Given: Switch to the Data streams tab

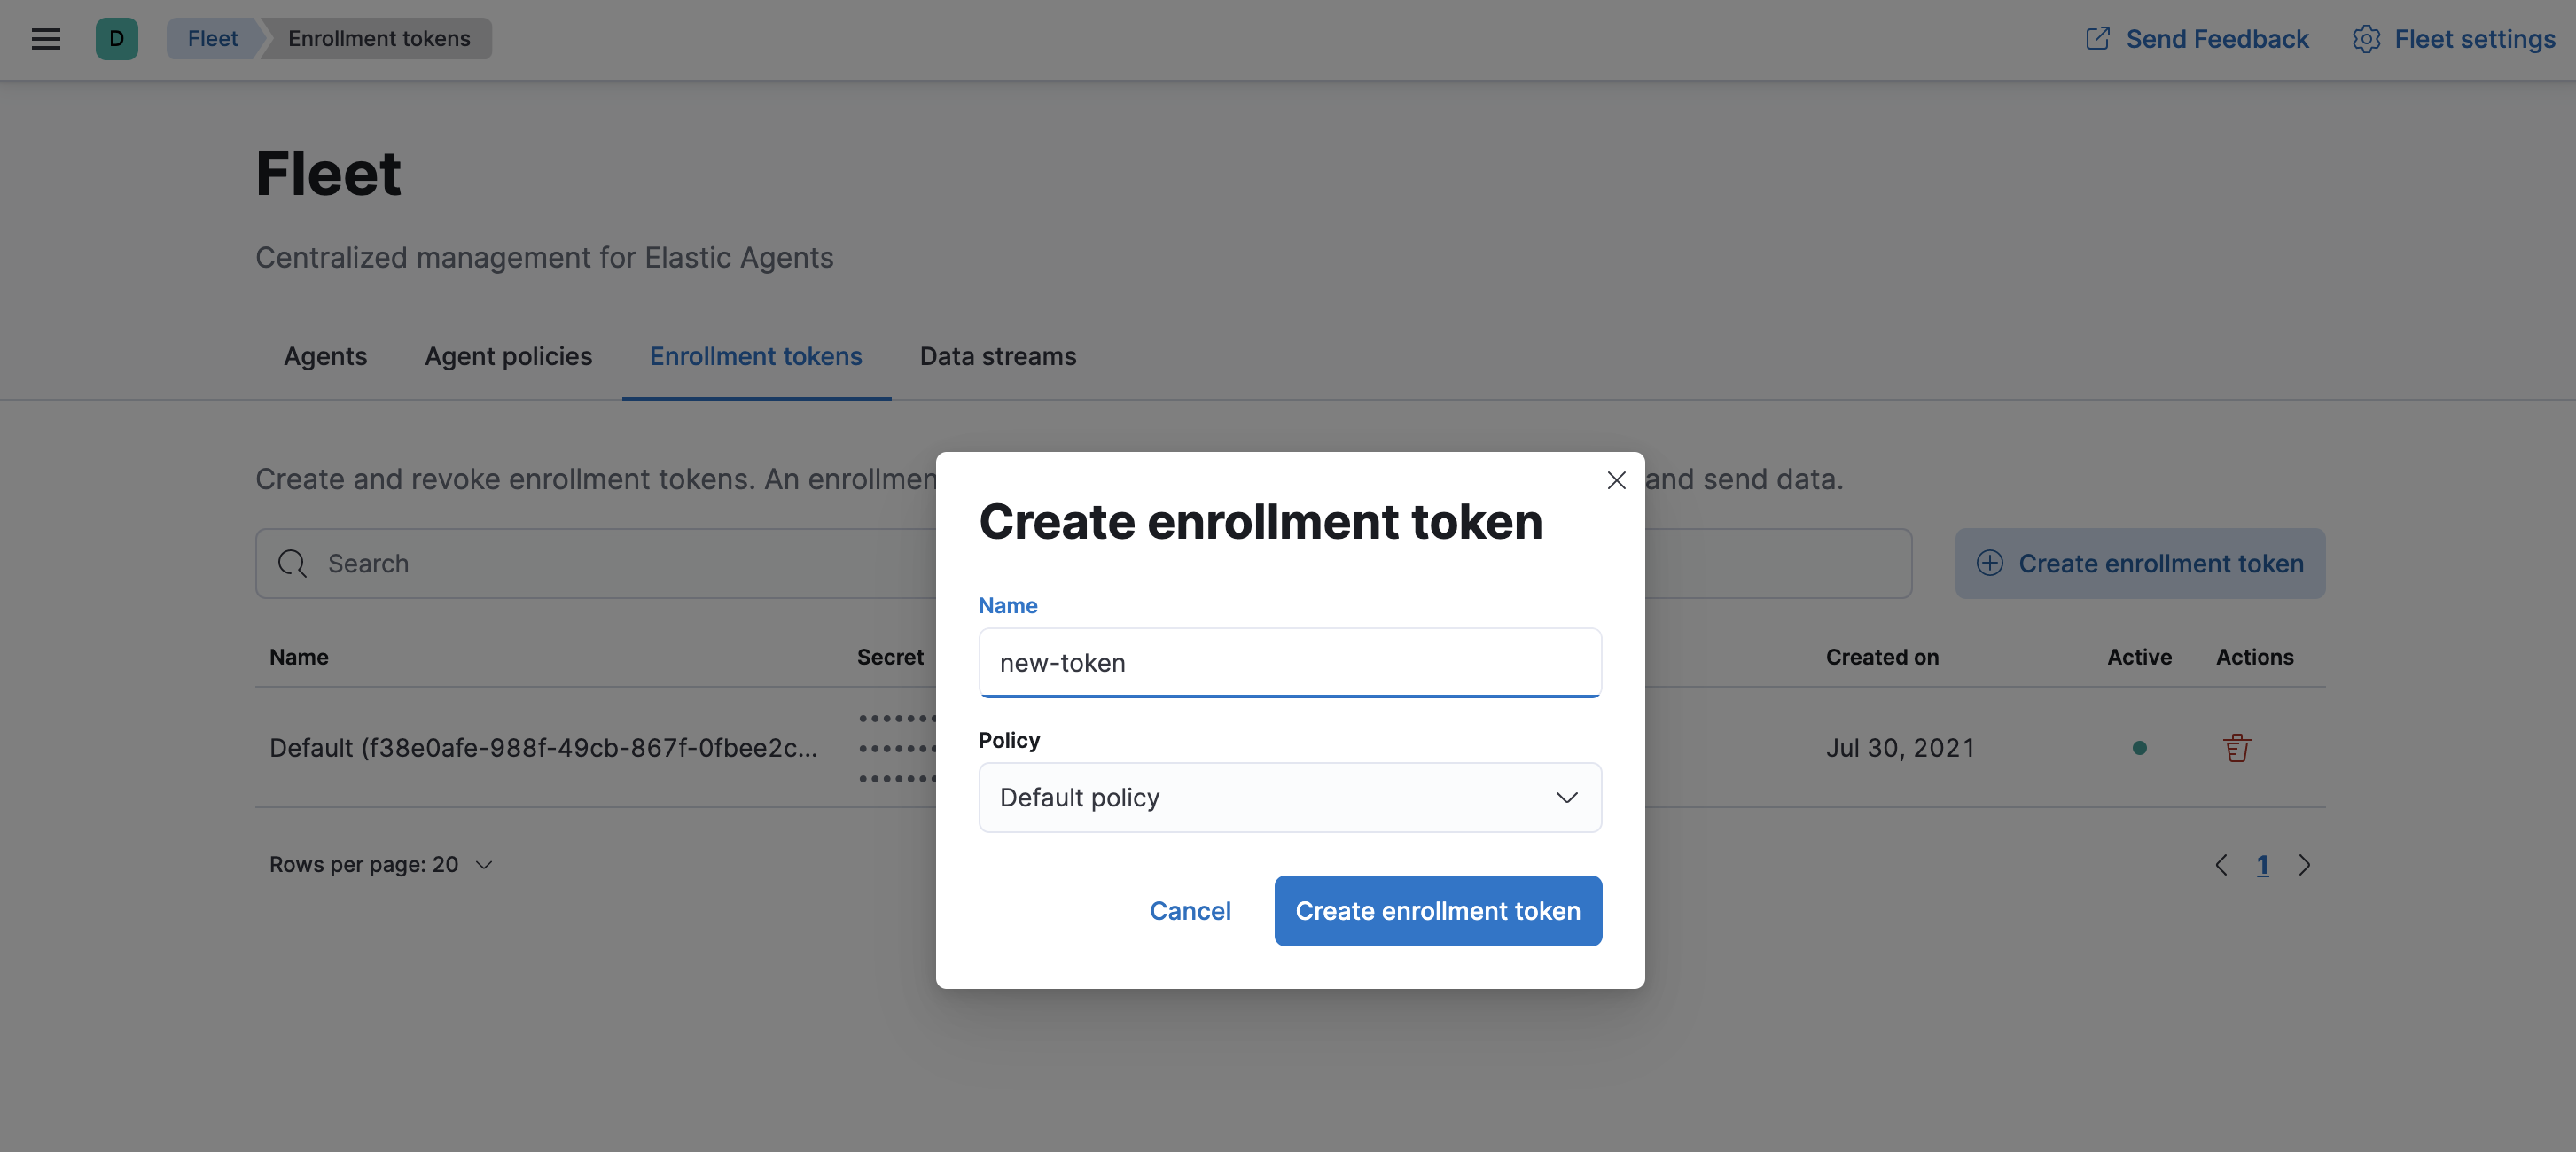Looking at the screenshot, I should 997,356.
